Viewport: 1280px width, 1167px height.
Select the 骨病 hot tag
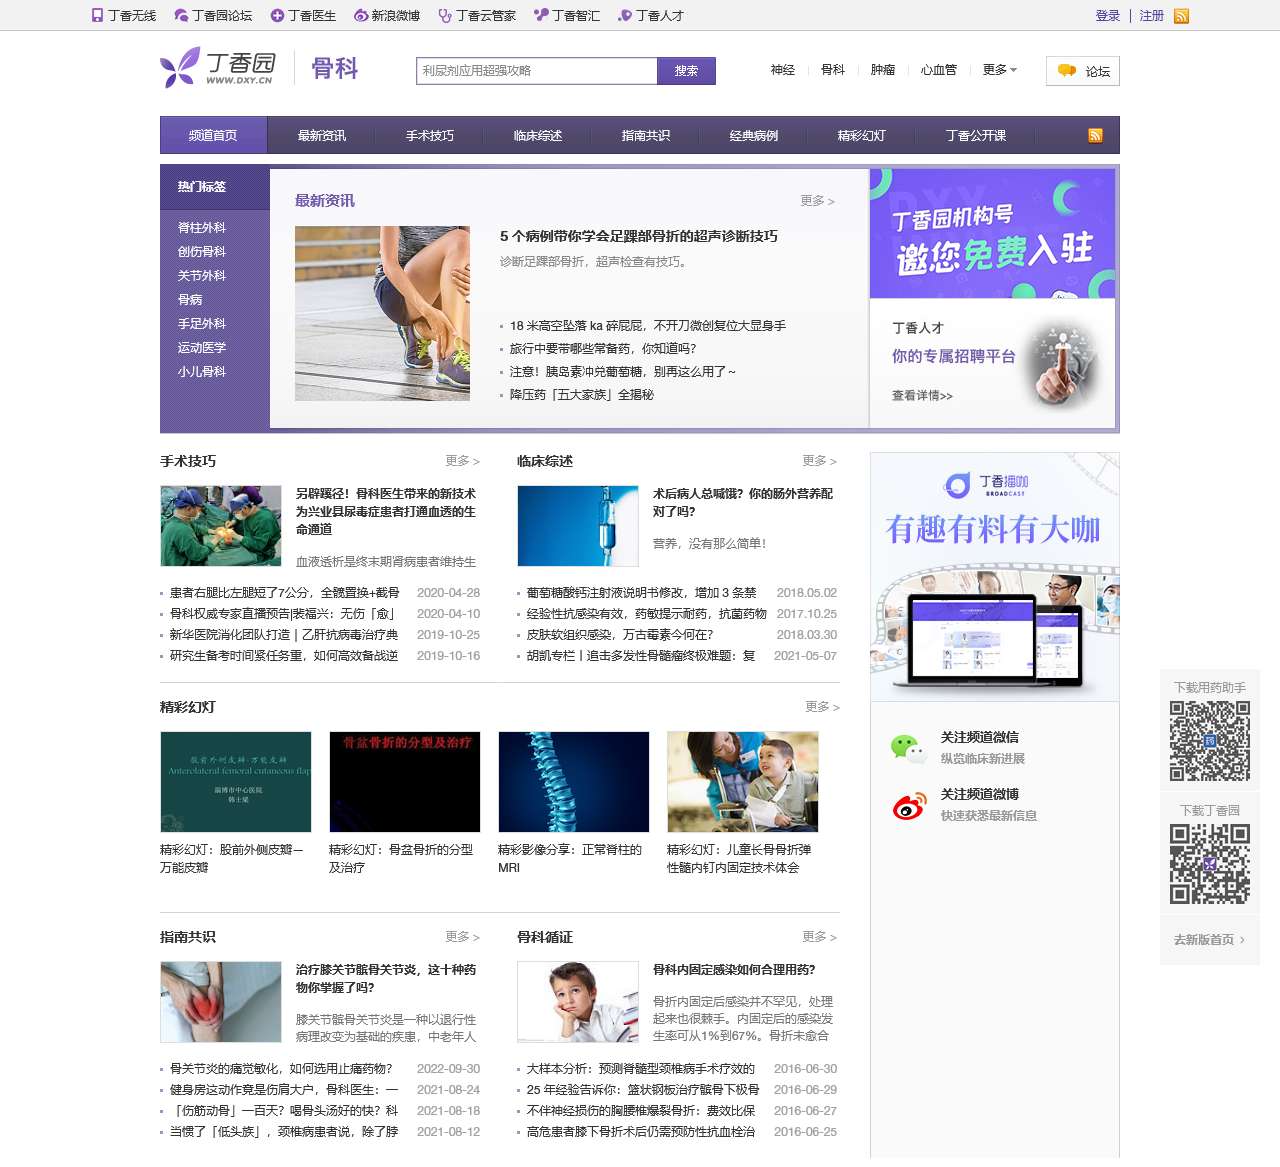coord(190,300)
